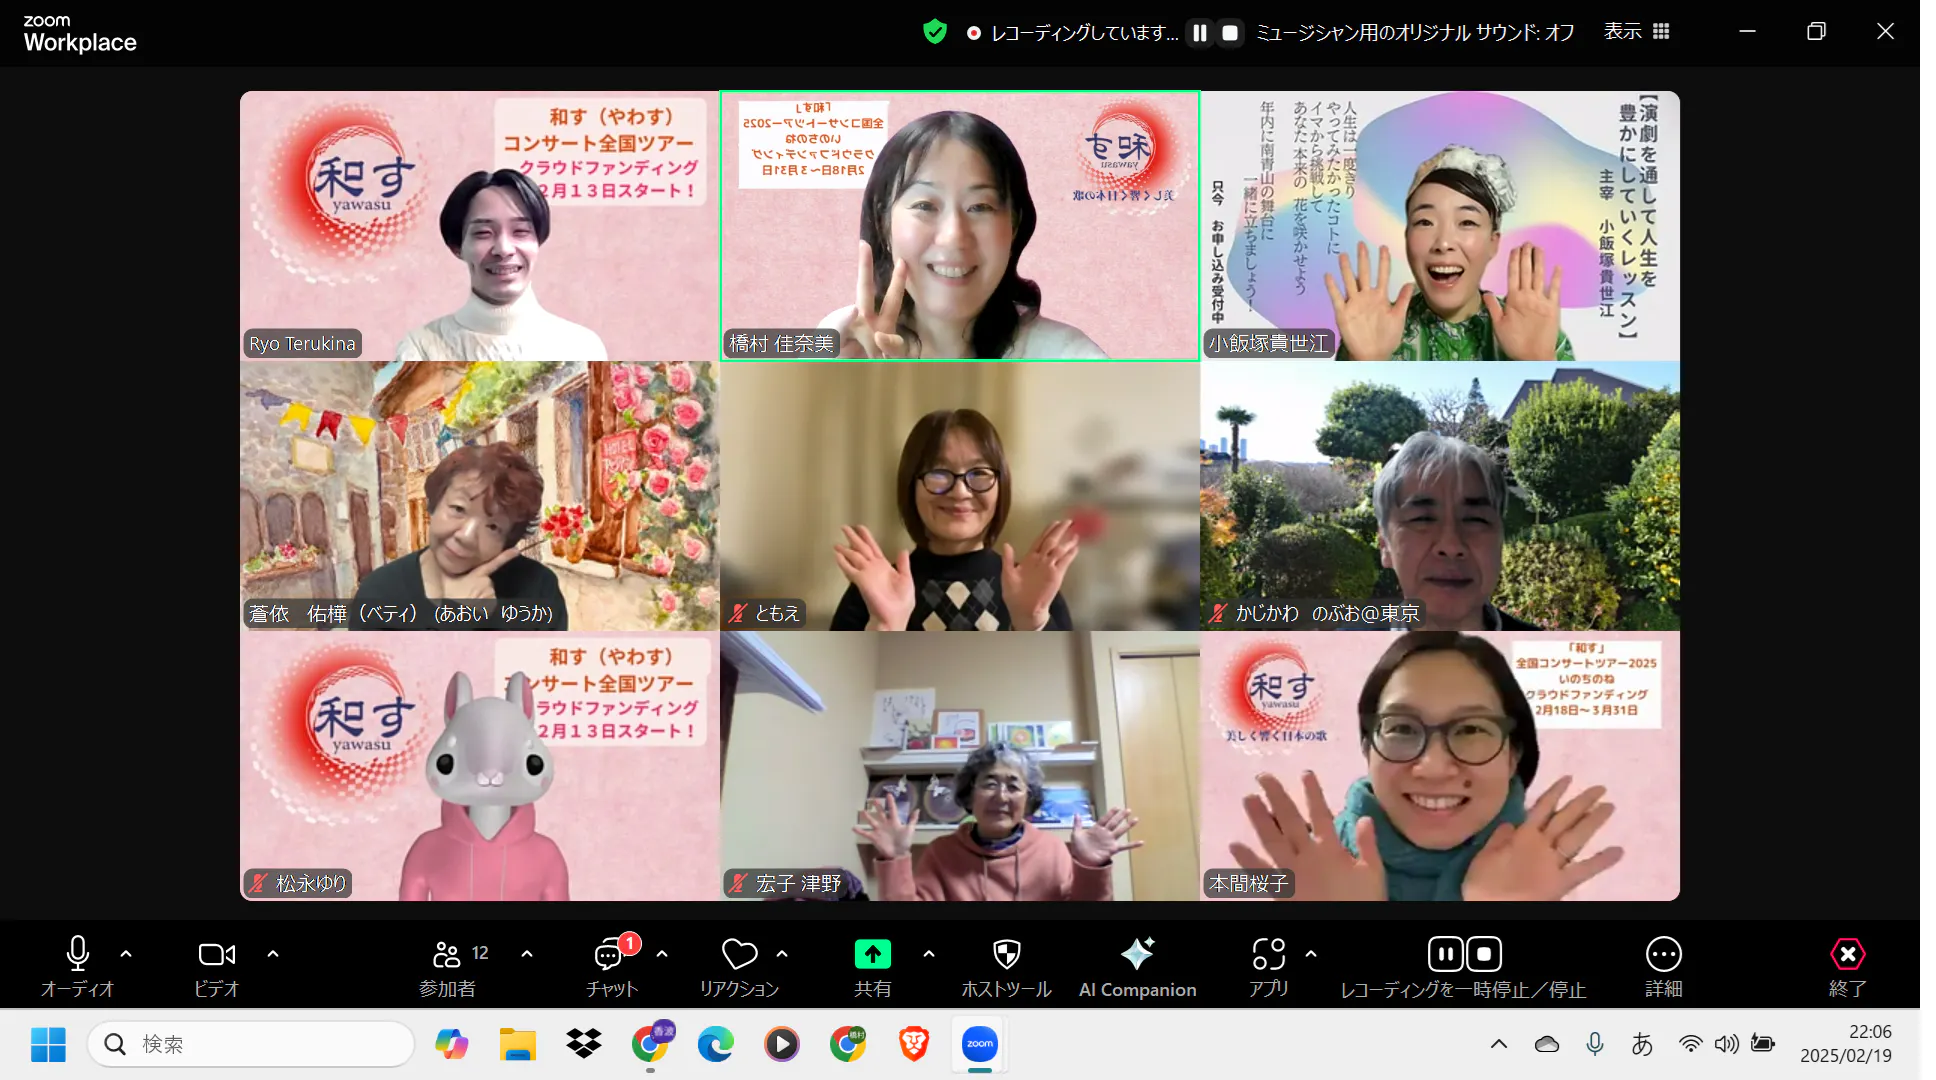Click the Reactions heart icon
The image size is (1936, 1080).
point(739,956)
